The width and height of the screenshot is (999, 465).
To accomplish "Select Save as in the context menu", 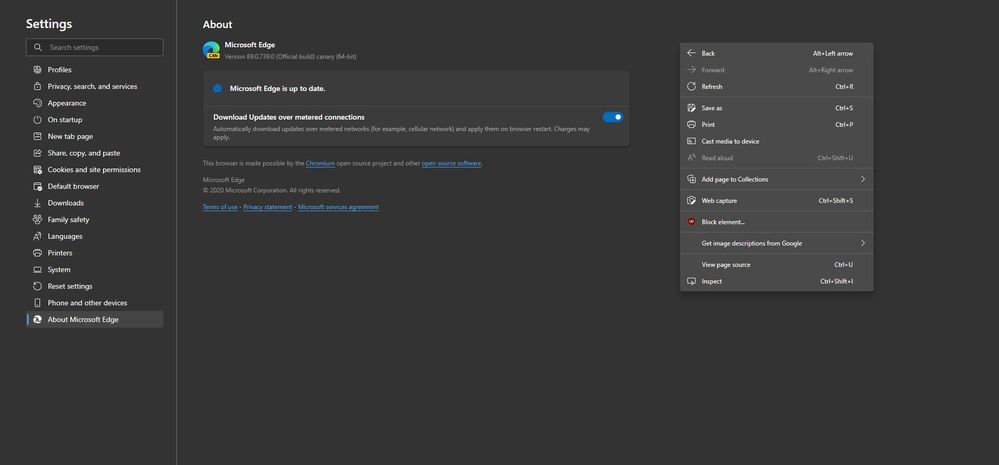I will [777, 108].
